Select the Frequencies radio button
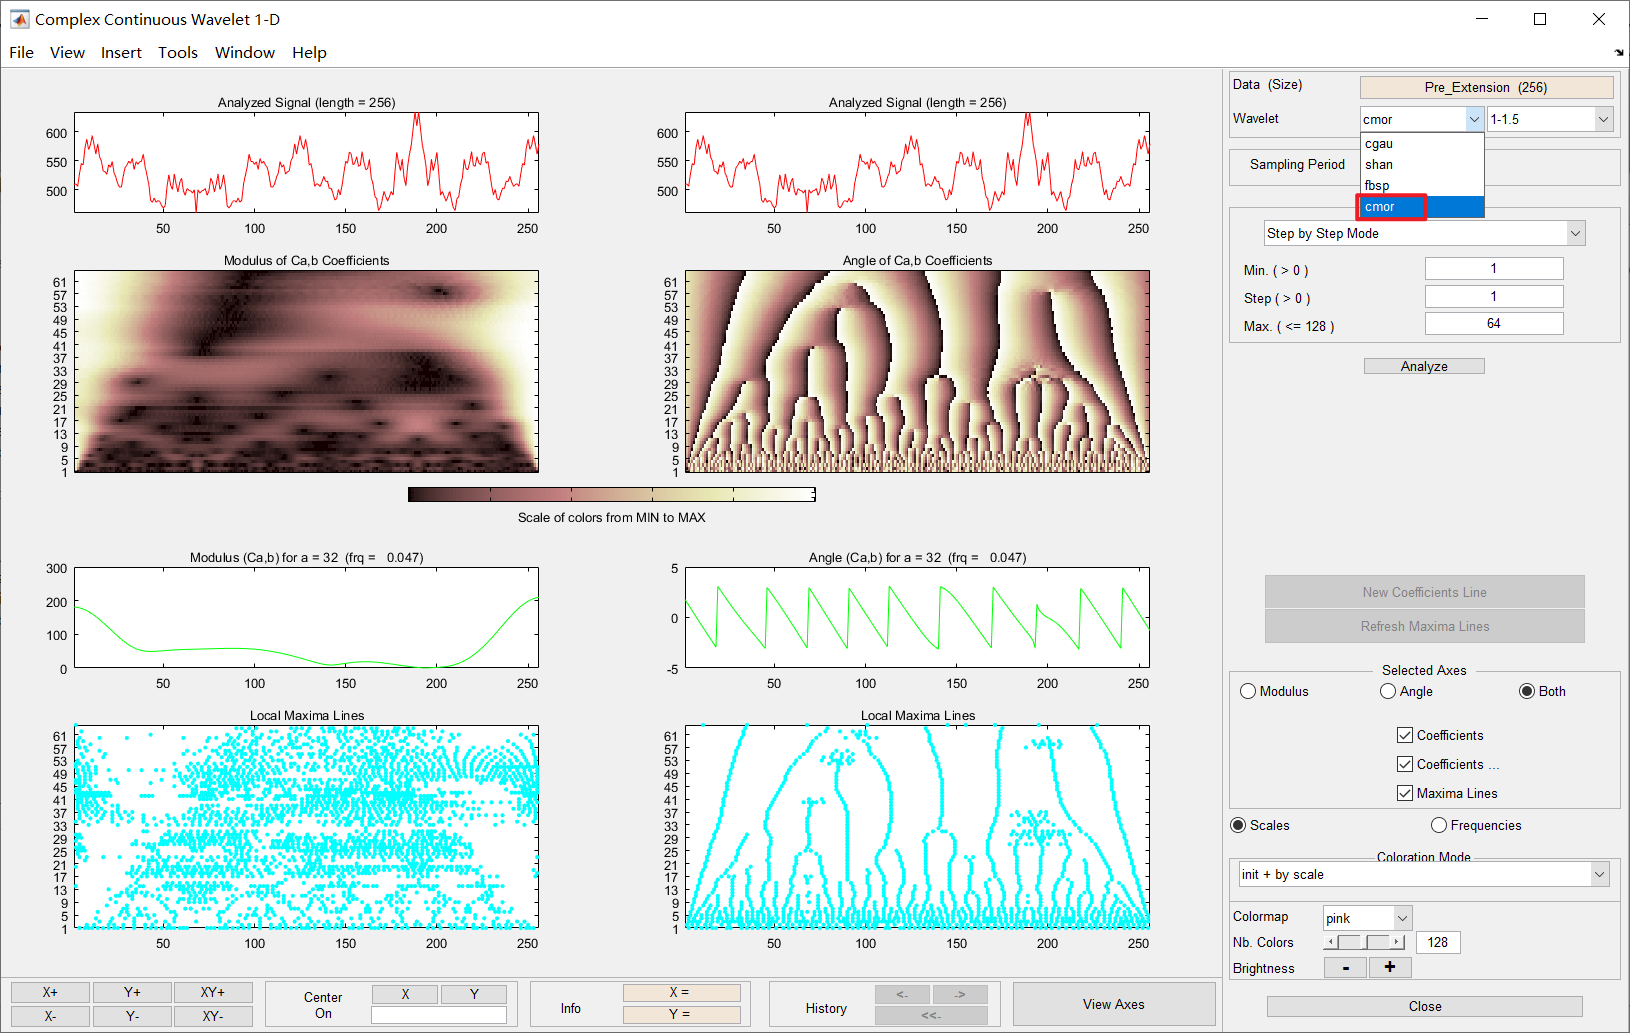This screenshot has height=1033, width=1630. 1439,825
